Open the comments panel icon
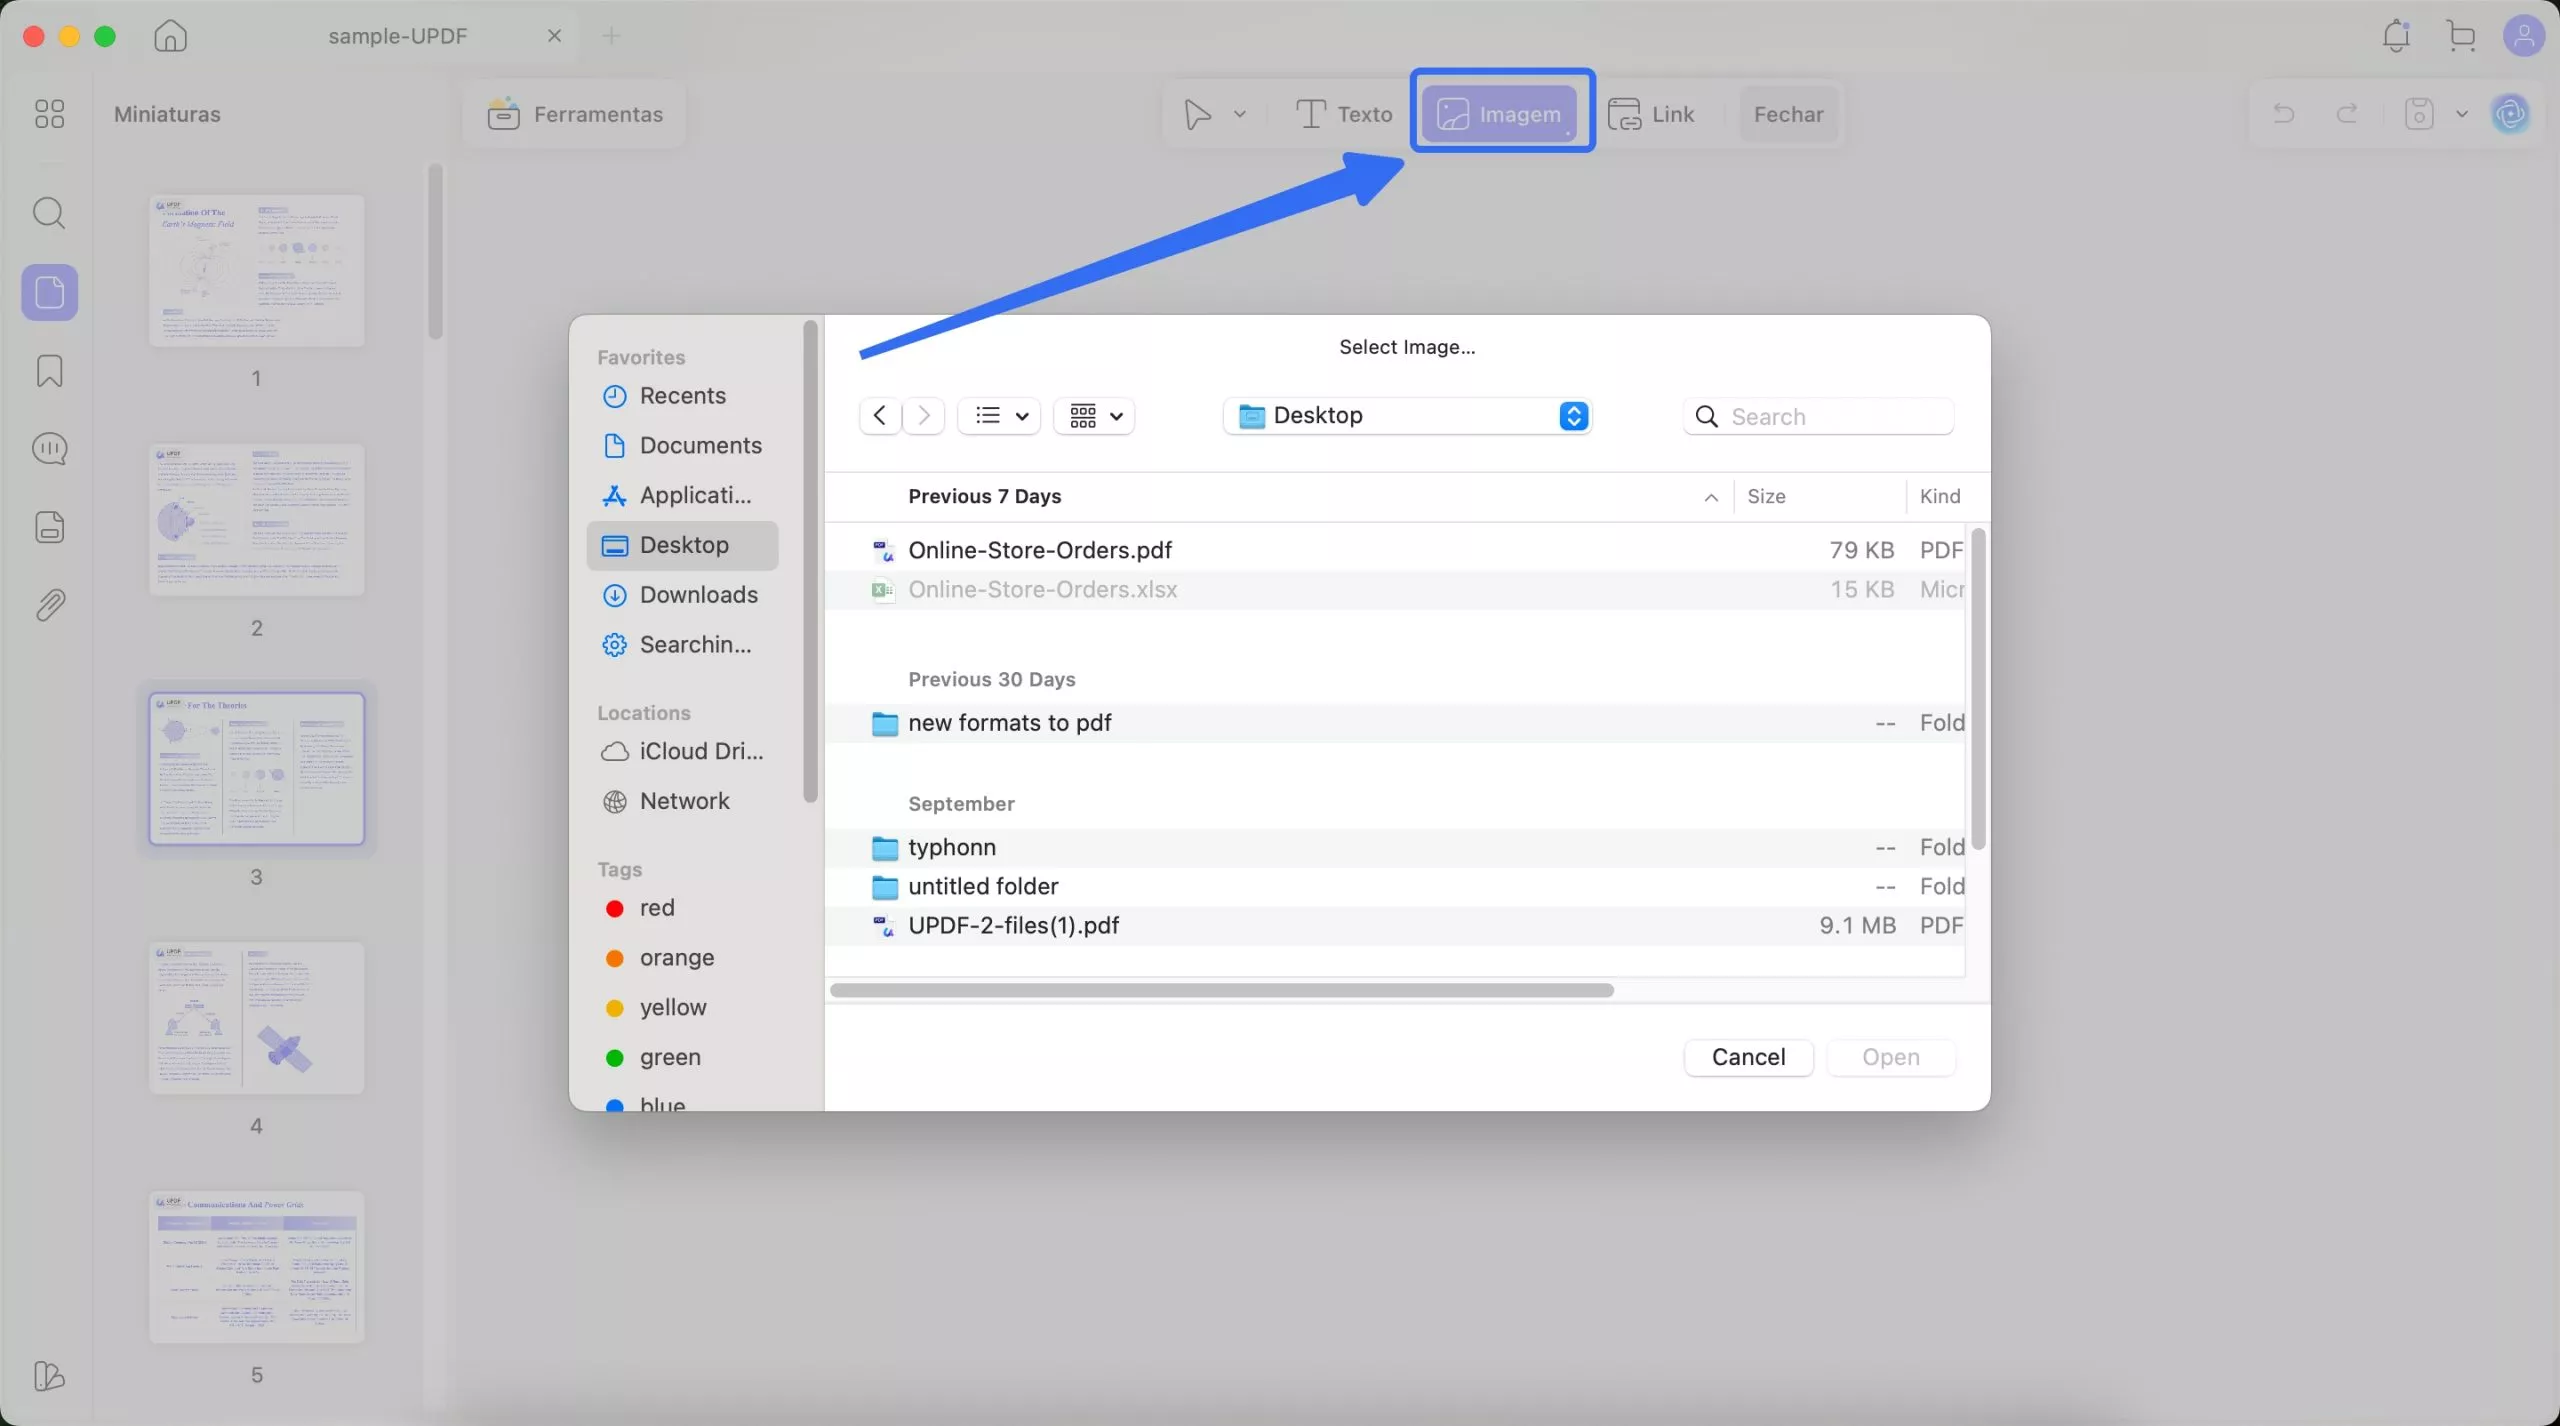 (x=49, y=449)
